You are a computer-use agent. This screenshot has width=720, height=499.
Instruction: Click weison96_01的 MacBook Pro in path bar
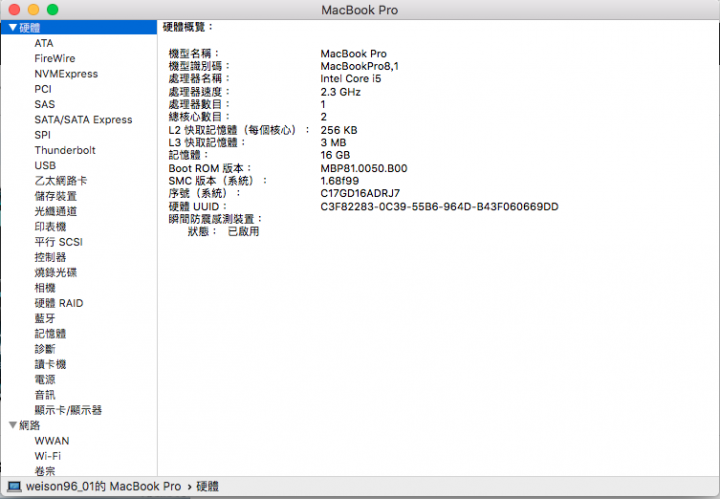[x=103, y=486]
